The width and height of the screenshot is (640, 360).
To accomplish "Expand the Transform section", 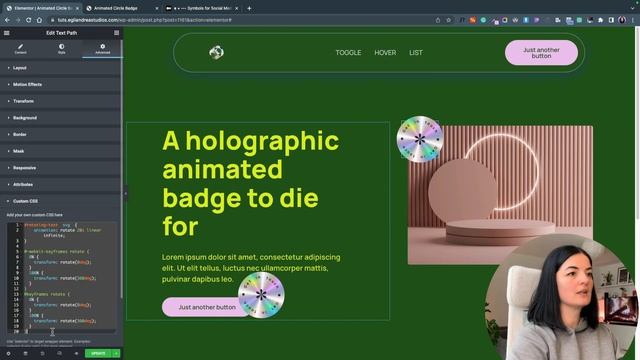I will (x=60, y=101).
